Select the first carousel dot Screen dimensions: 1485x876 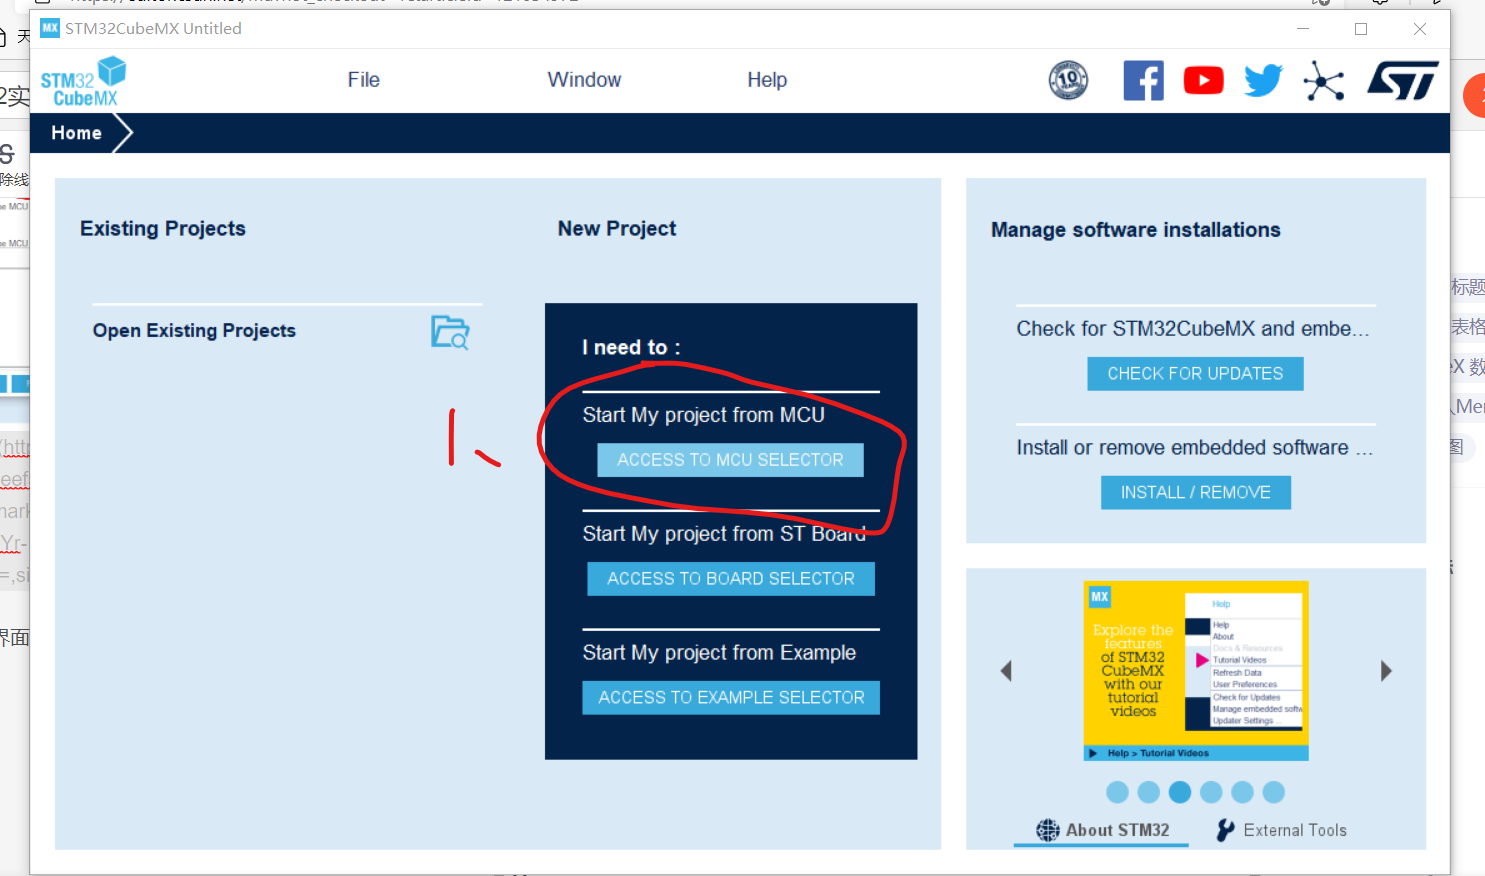[1118, 793]
